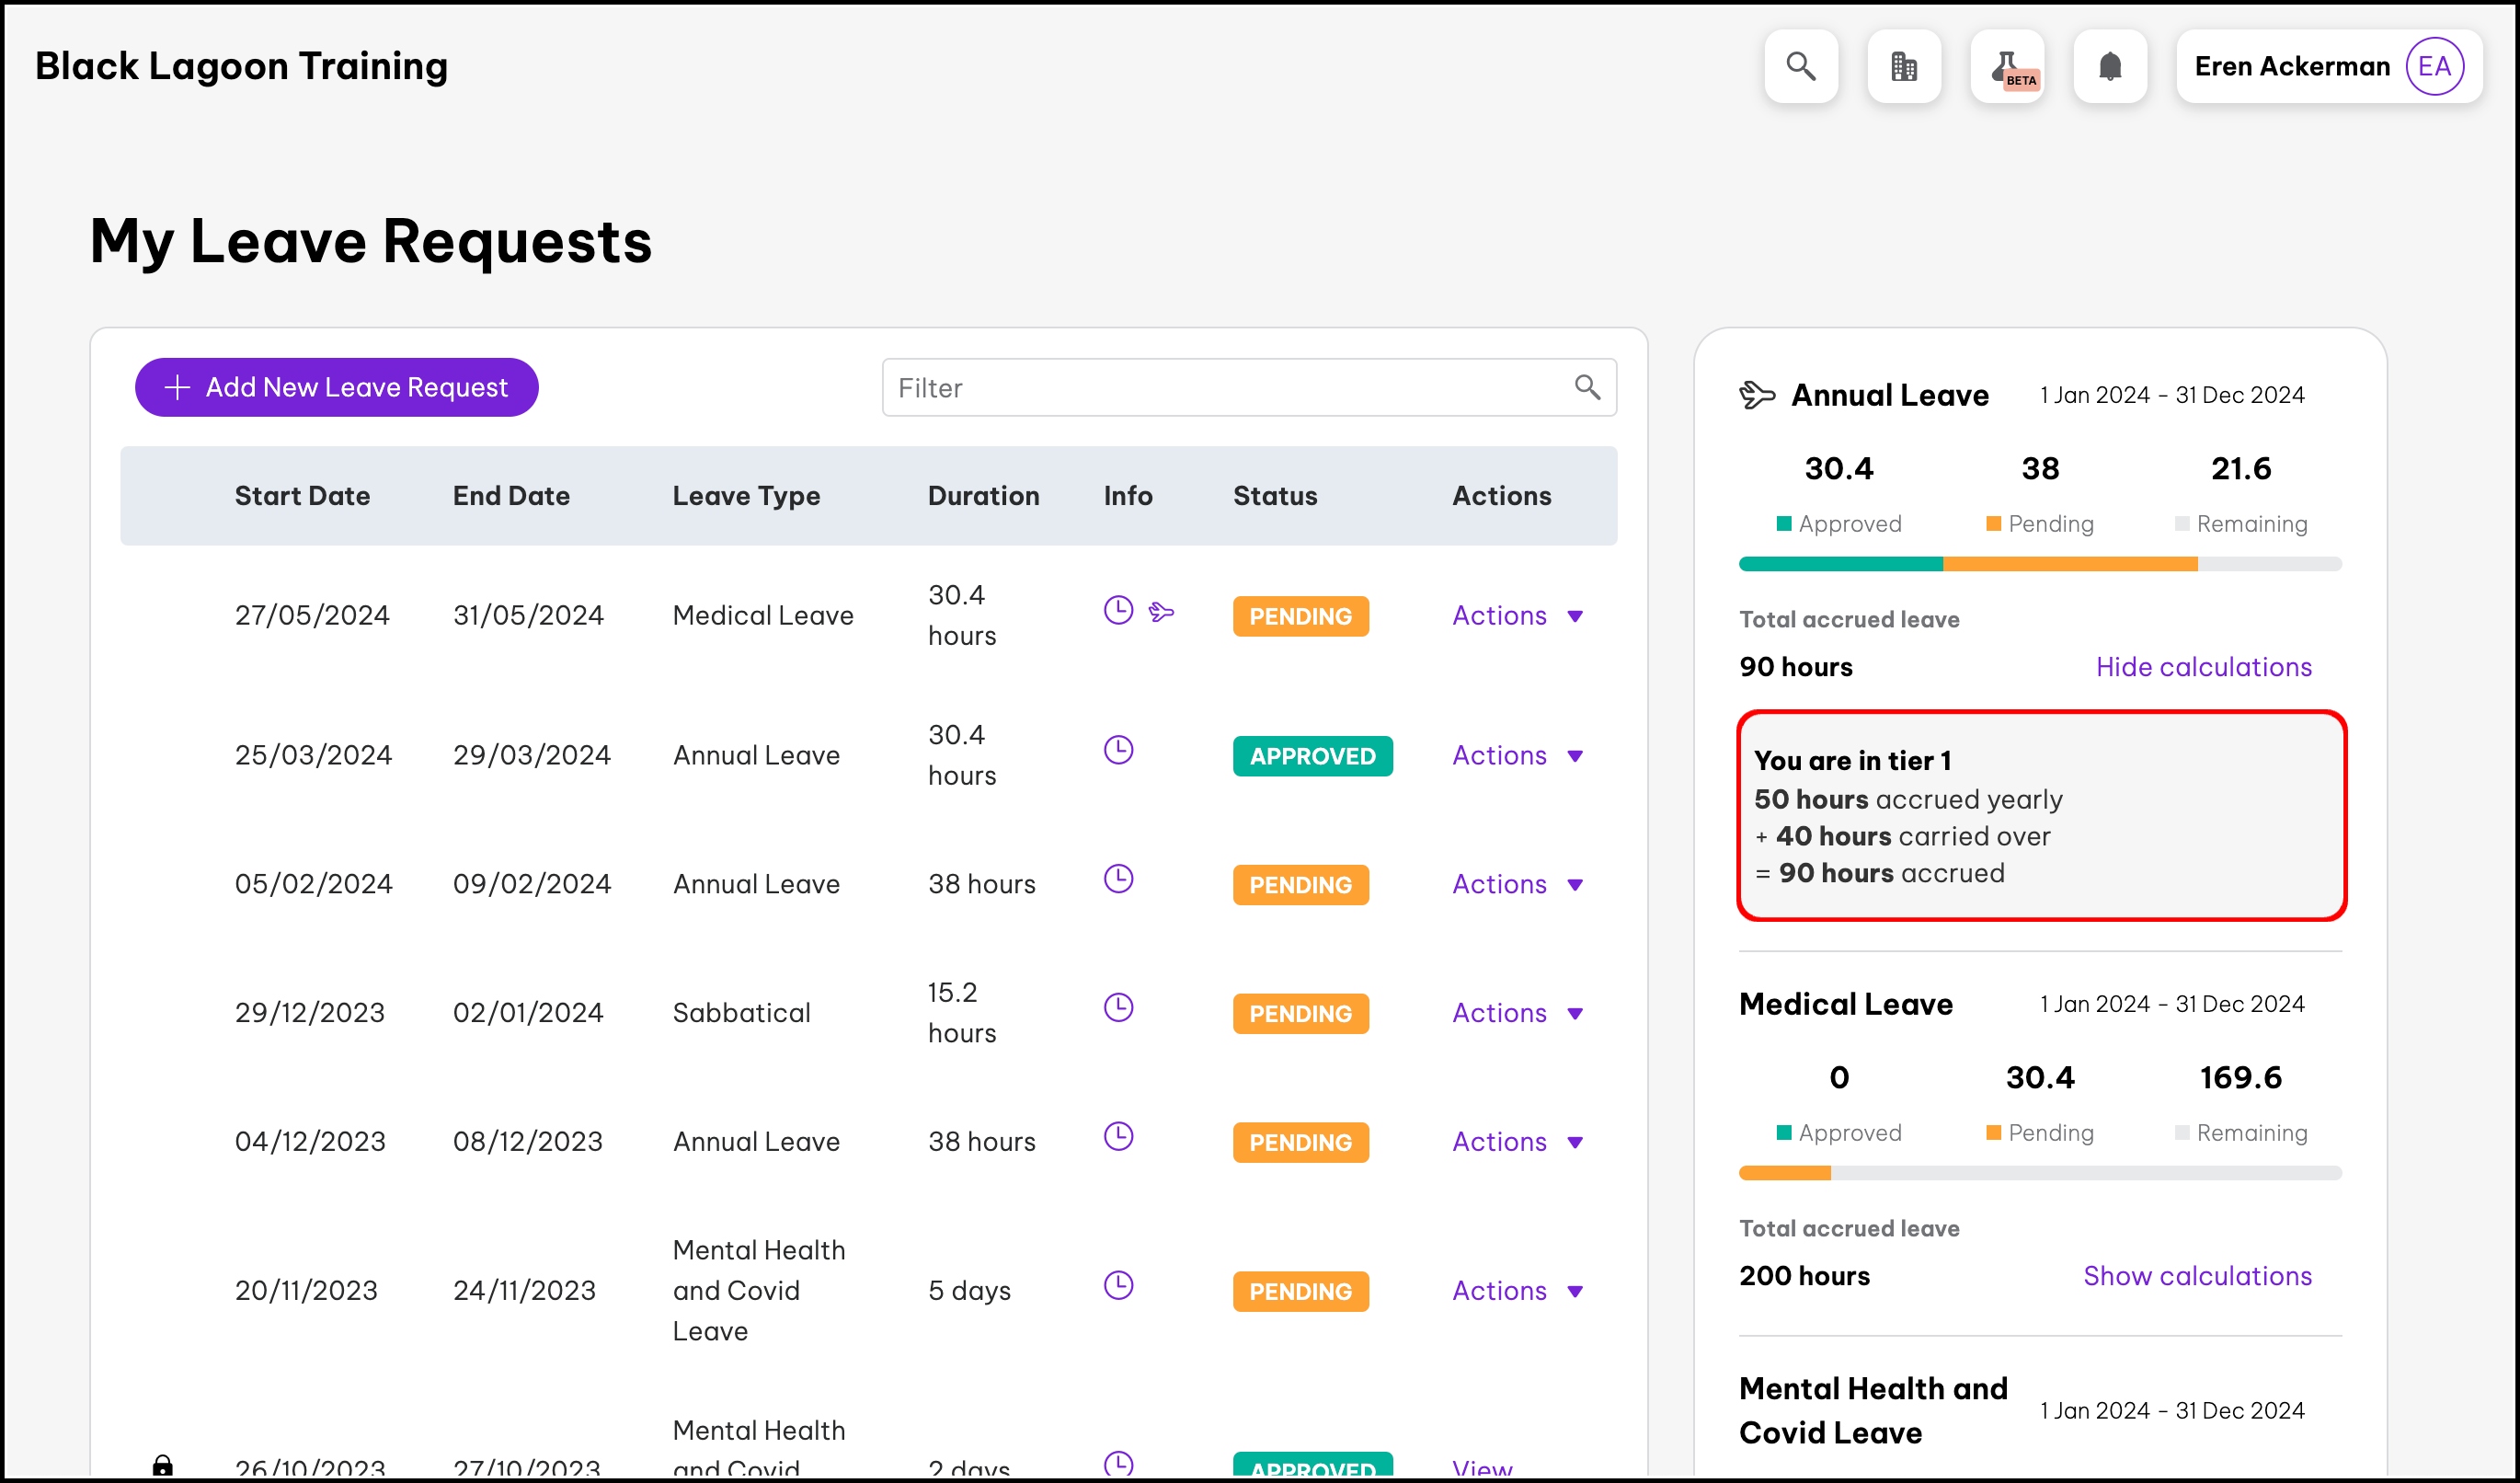Image resolution: width=2520 pixels, height=1483 pixels.
Task: Open the company building icon
Action: [x=1903, y=66]
